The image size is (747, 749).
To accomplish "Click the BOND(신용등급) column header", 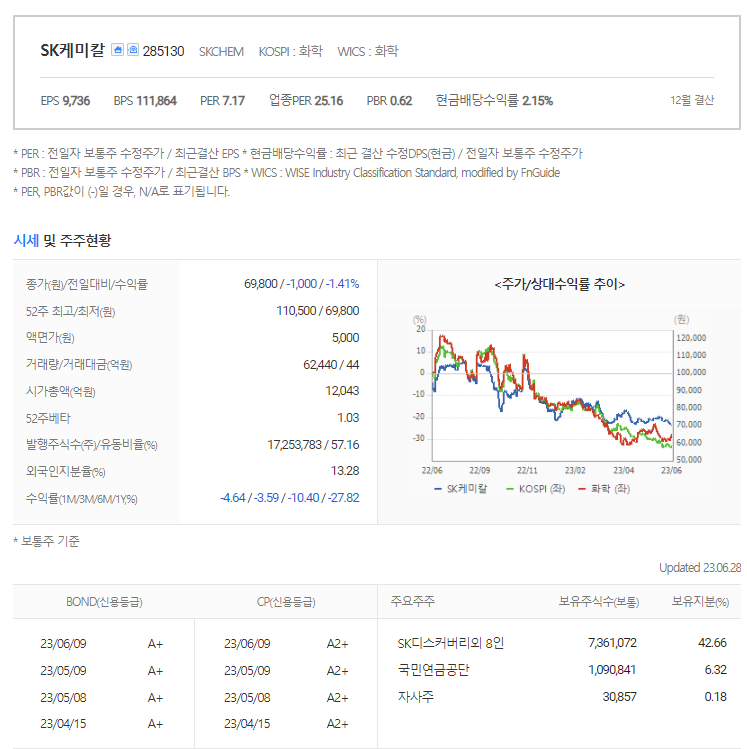I will tap(104, 602).
